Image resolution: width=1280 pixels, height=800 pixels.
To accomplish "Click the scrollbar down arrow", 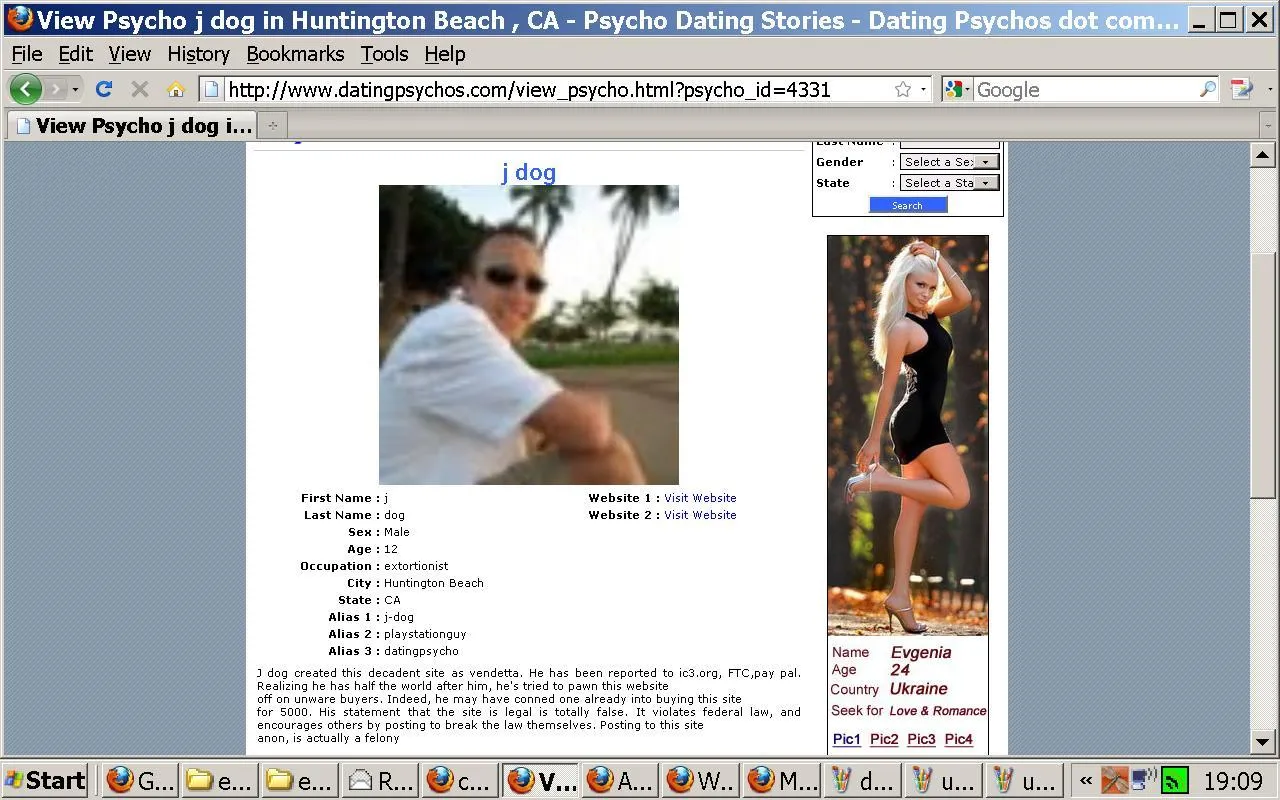I will click(1262, 741).
